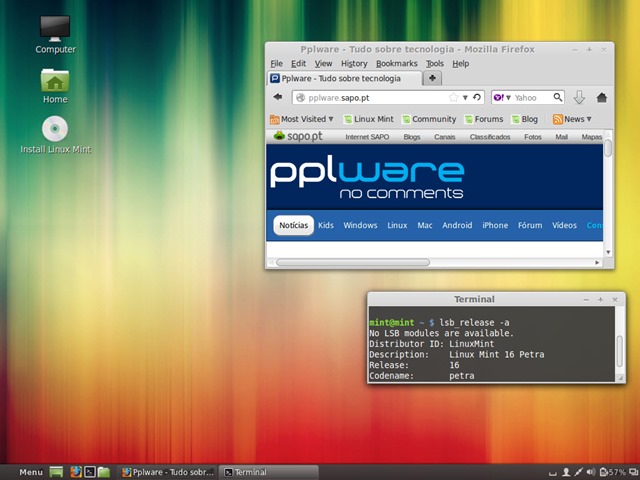Open the Help menu in Firefox
The height and width of the screenshot is (480, 640).
pos(460,64)
